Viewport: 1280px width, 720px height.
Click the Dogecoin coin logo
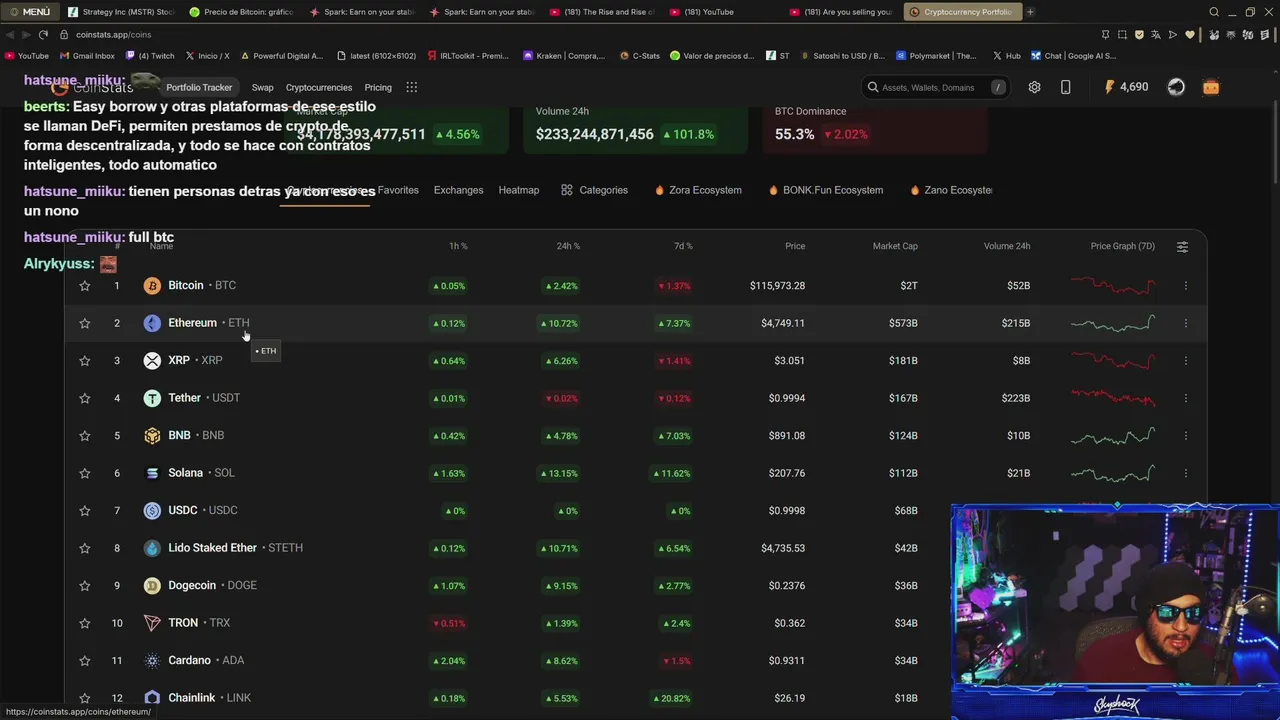[x=152, y=586]
